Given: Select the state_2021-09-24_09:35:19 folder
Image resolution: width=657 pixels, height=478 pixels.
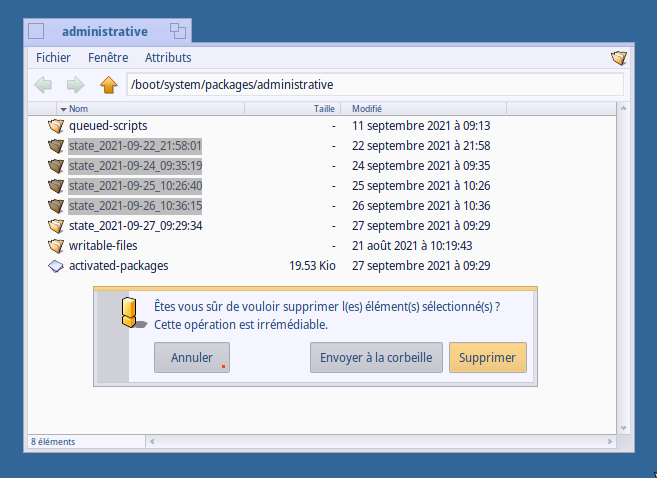Looking at the screenshot, I should (x=136, y=166).
